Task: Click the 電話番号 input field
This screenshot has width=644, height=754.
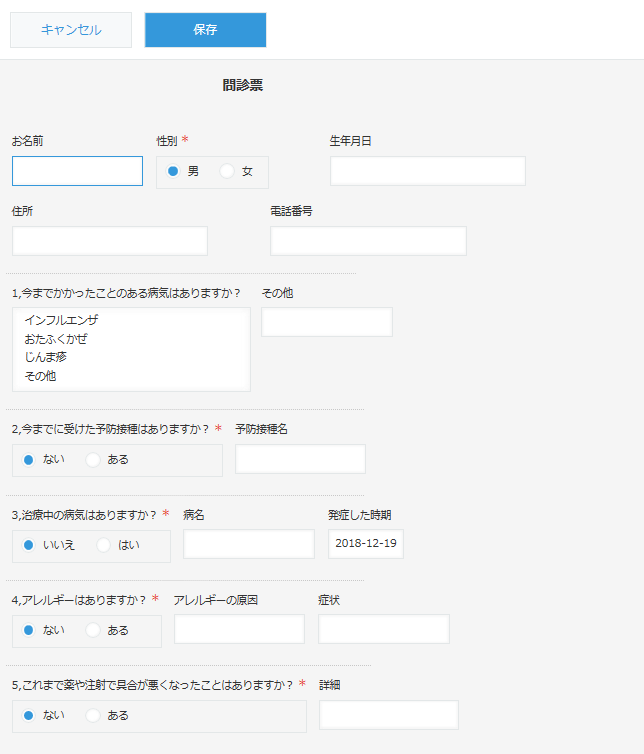Action: tap(368, 241)
